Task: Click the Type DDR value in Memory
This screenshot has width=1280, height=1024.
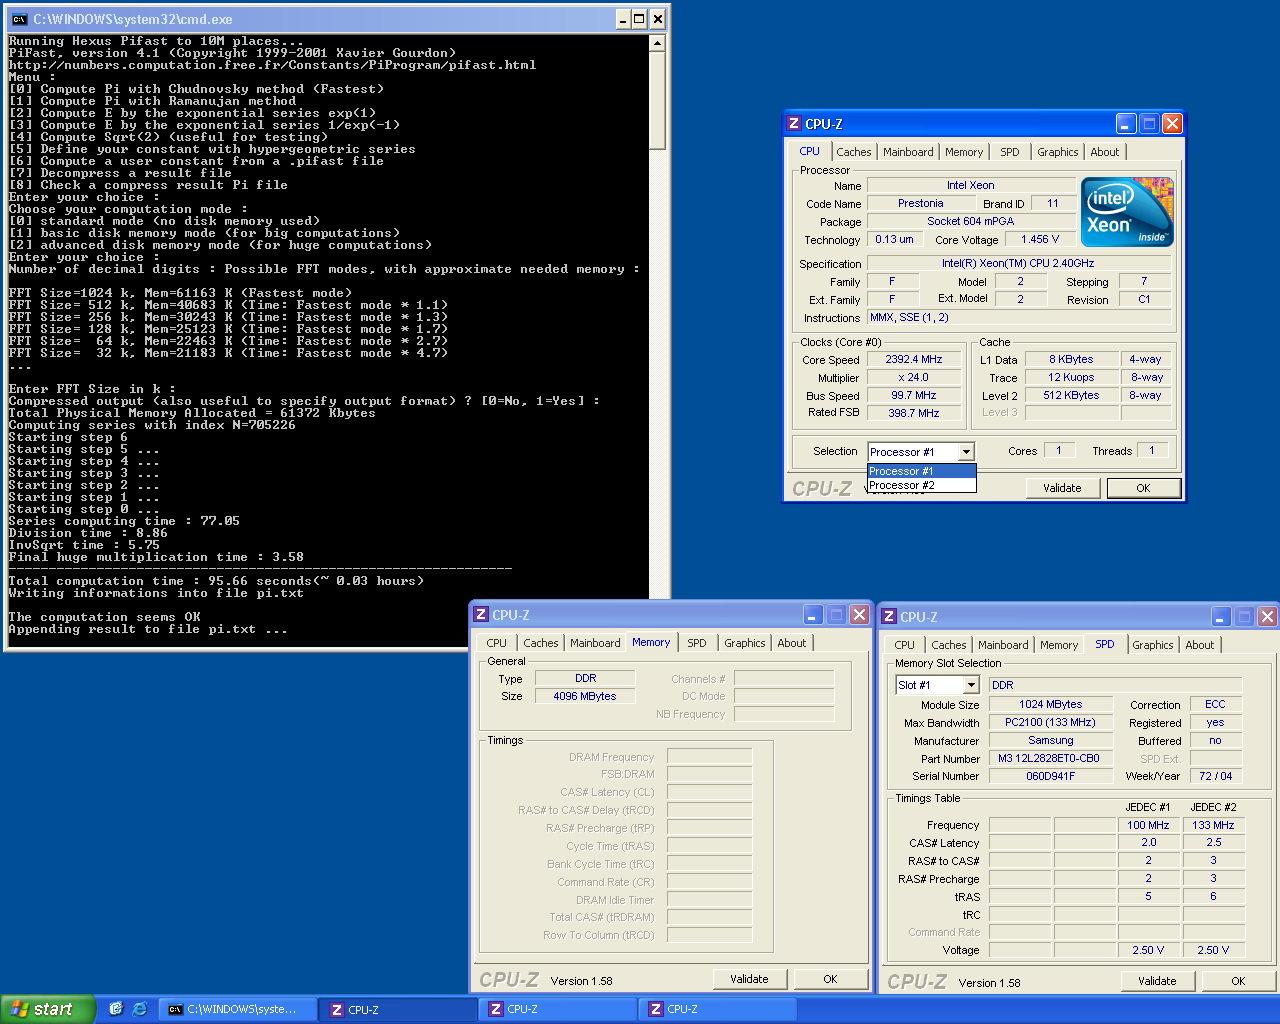Action: tap(585, 678)
